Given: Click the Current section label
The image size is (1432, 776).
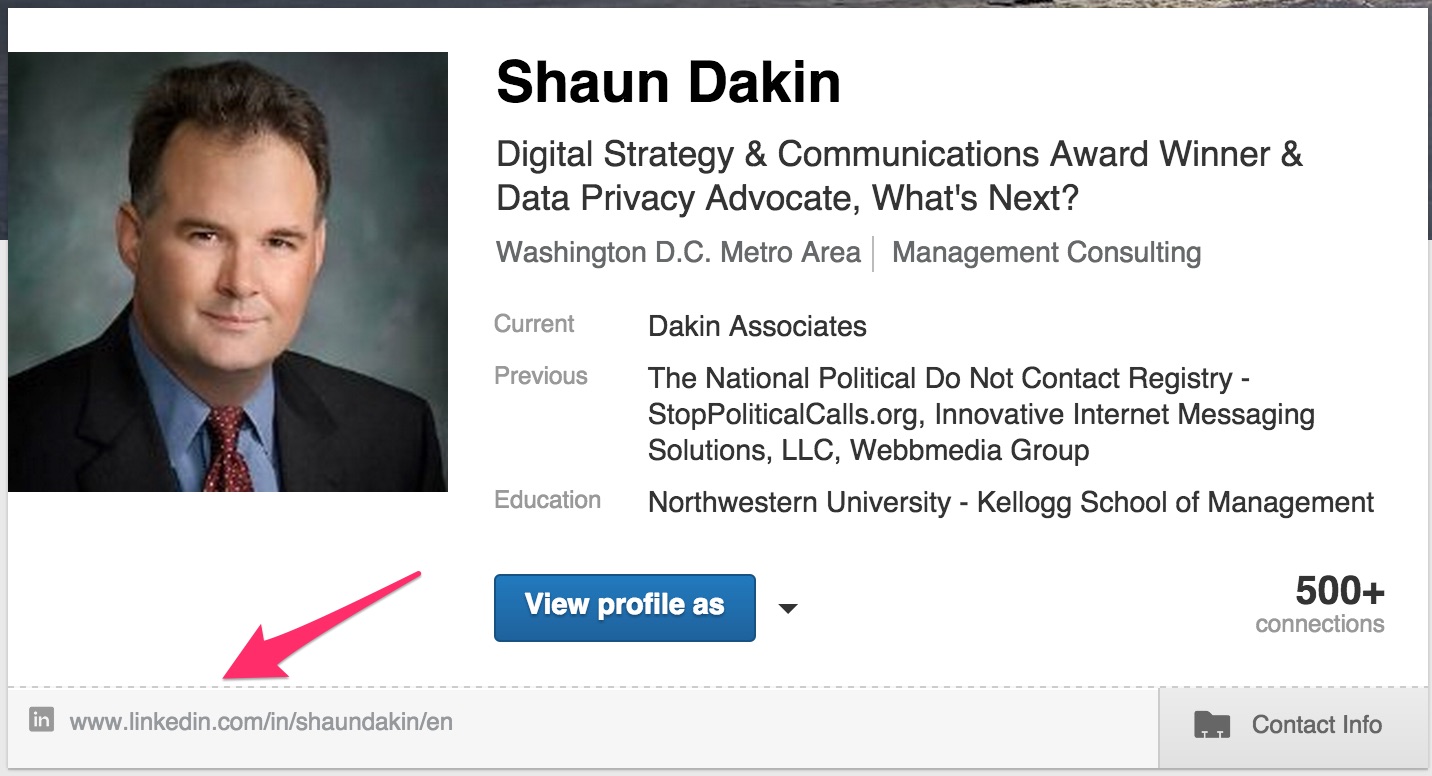Looking at the screenshot, I should 534,324.
